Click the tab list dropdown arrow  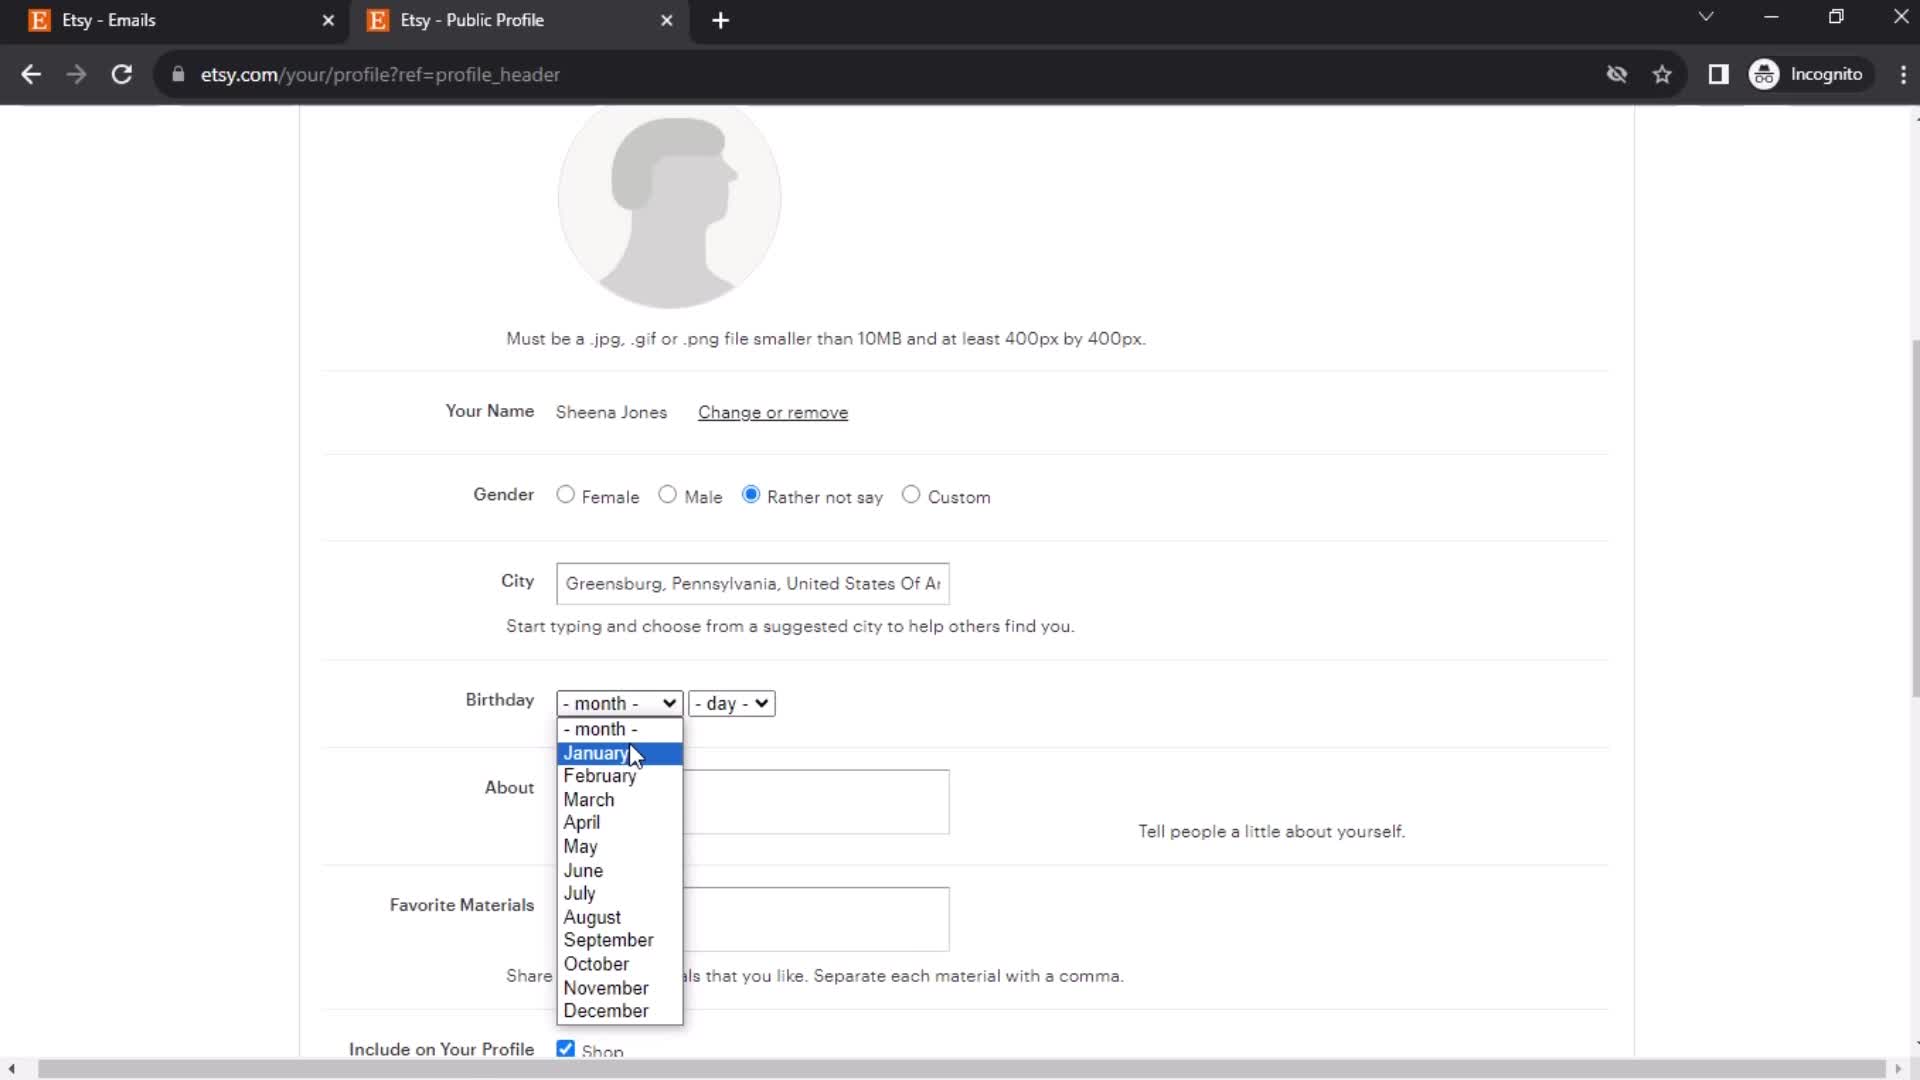(x=1706, y=18)
